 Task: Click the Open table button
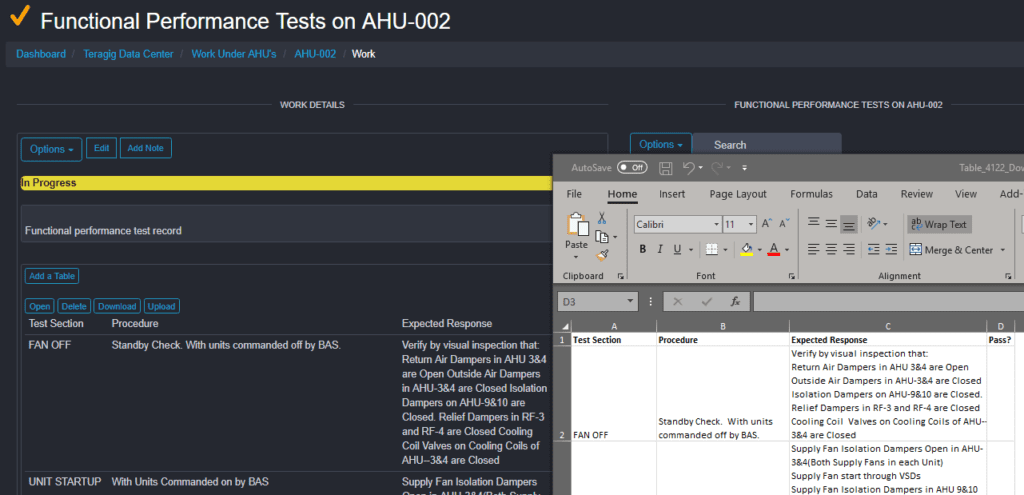pyautogui.click(x=40, y=306)
